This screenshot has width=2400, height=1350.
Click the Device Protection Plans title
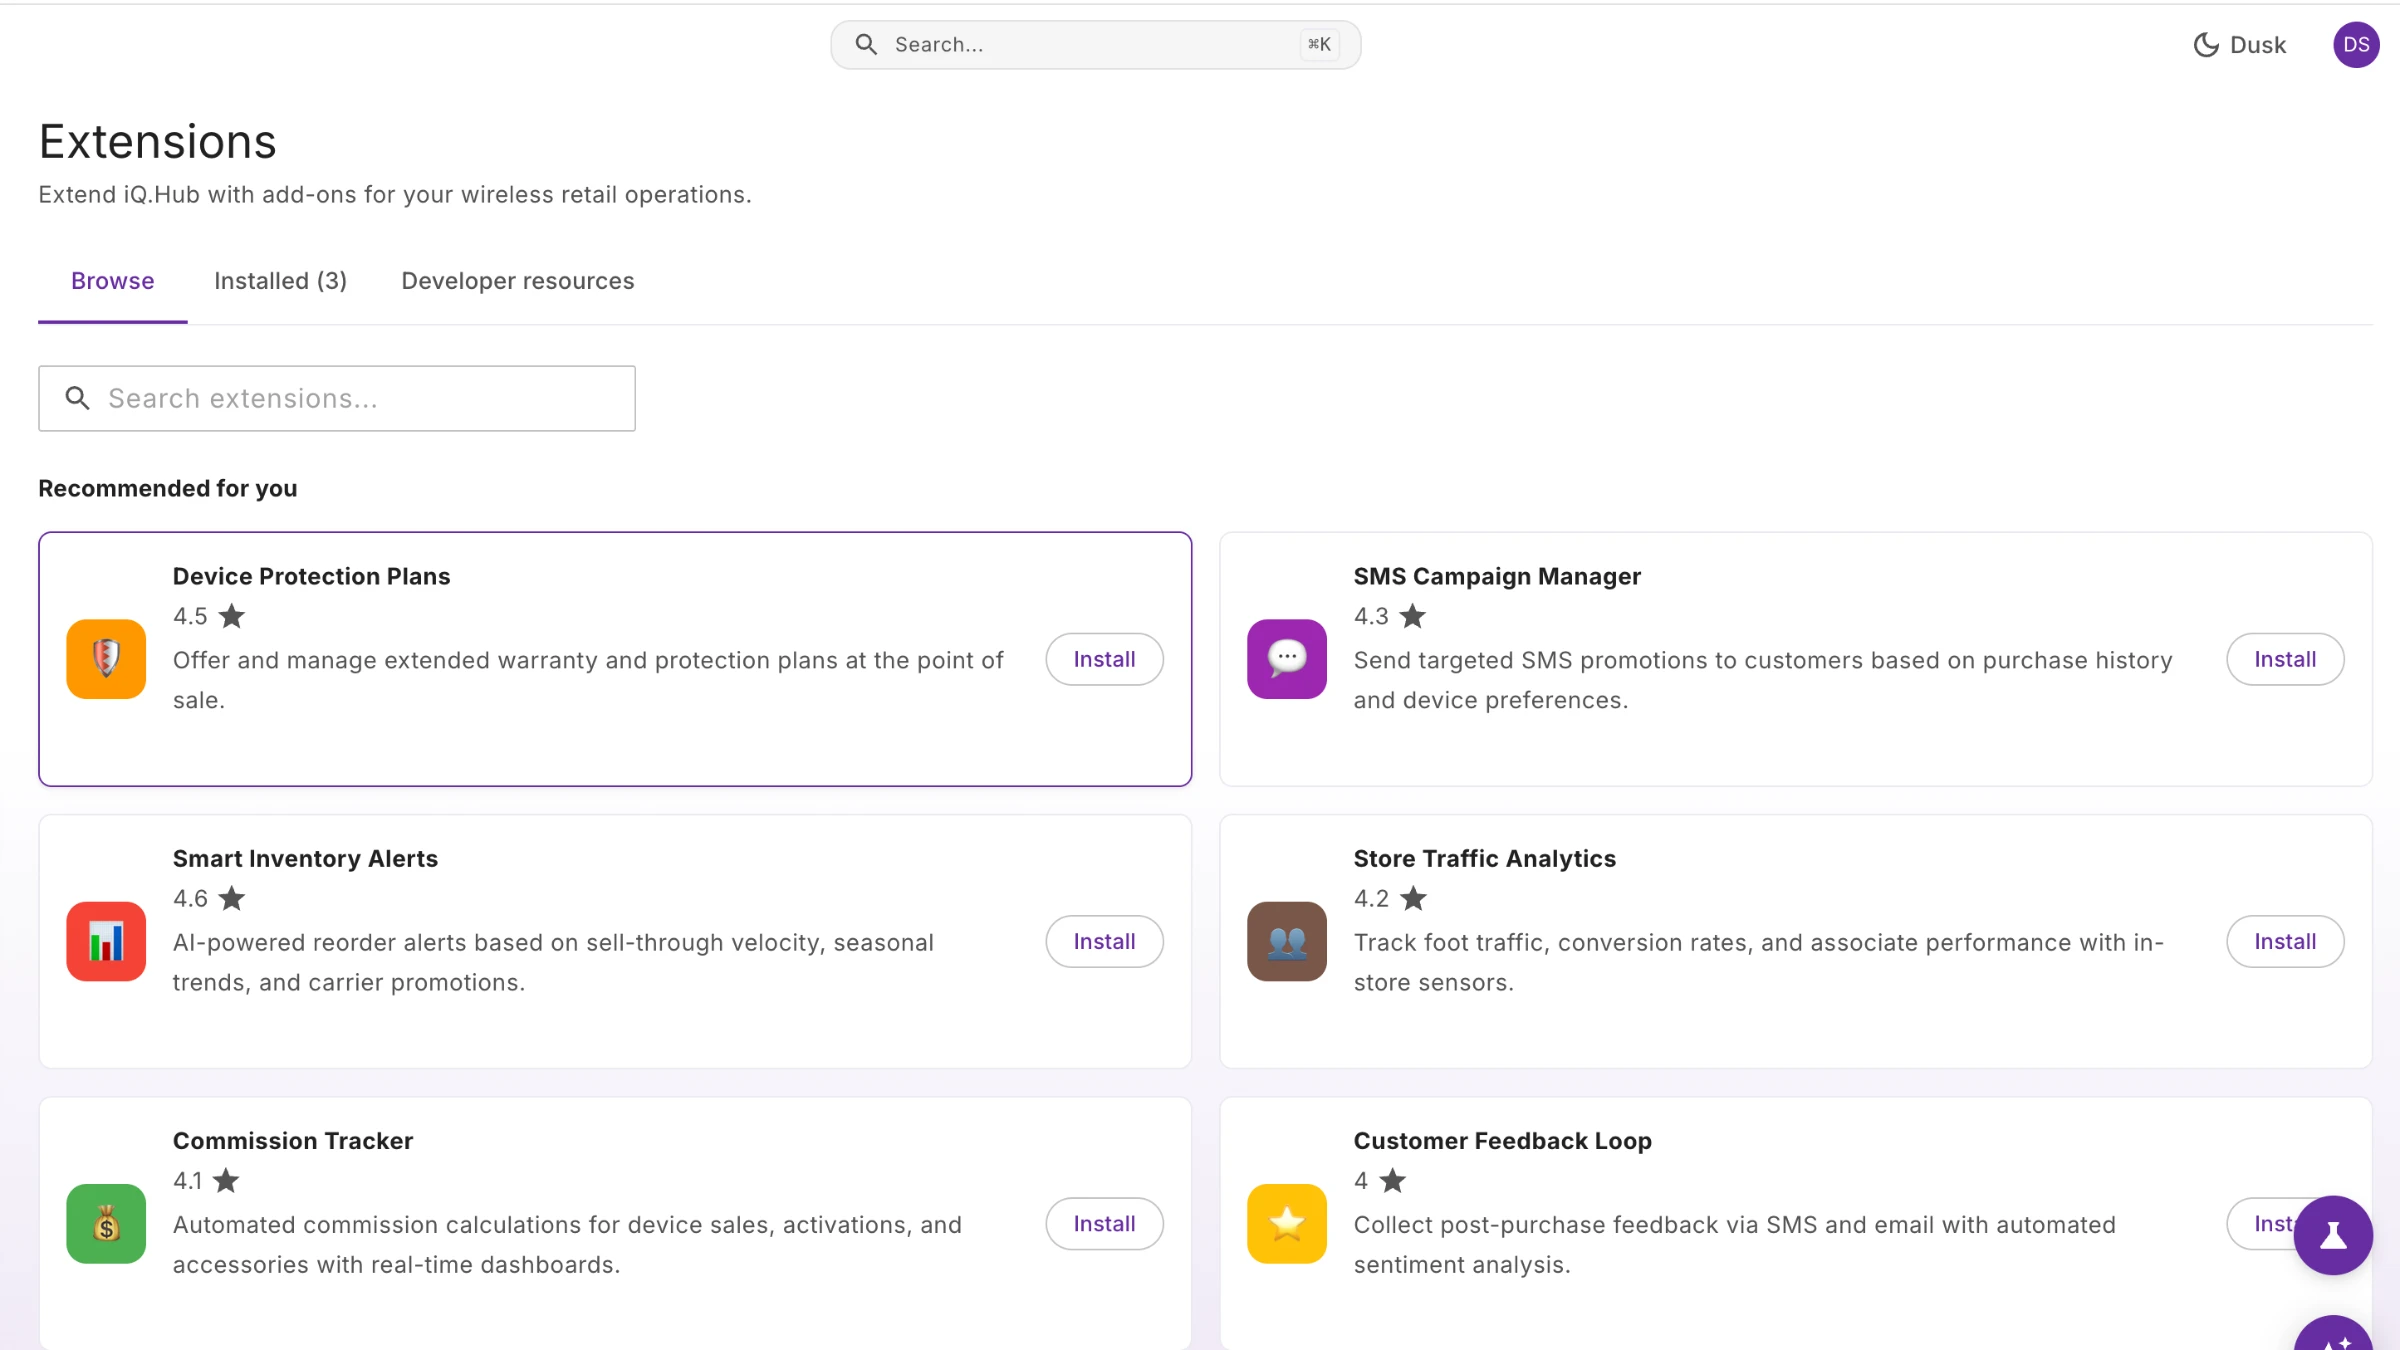311,576
